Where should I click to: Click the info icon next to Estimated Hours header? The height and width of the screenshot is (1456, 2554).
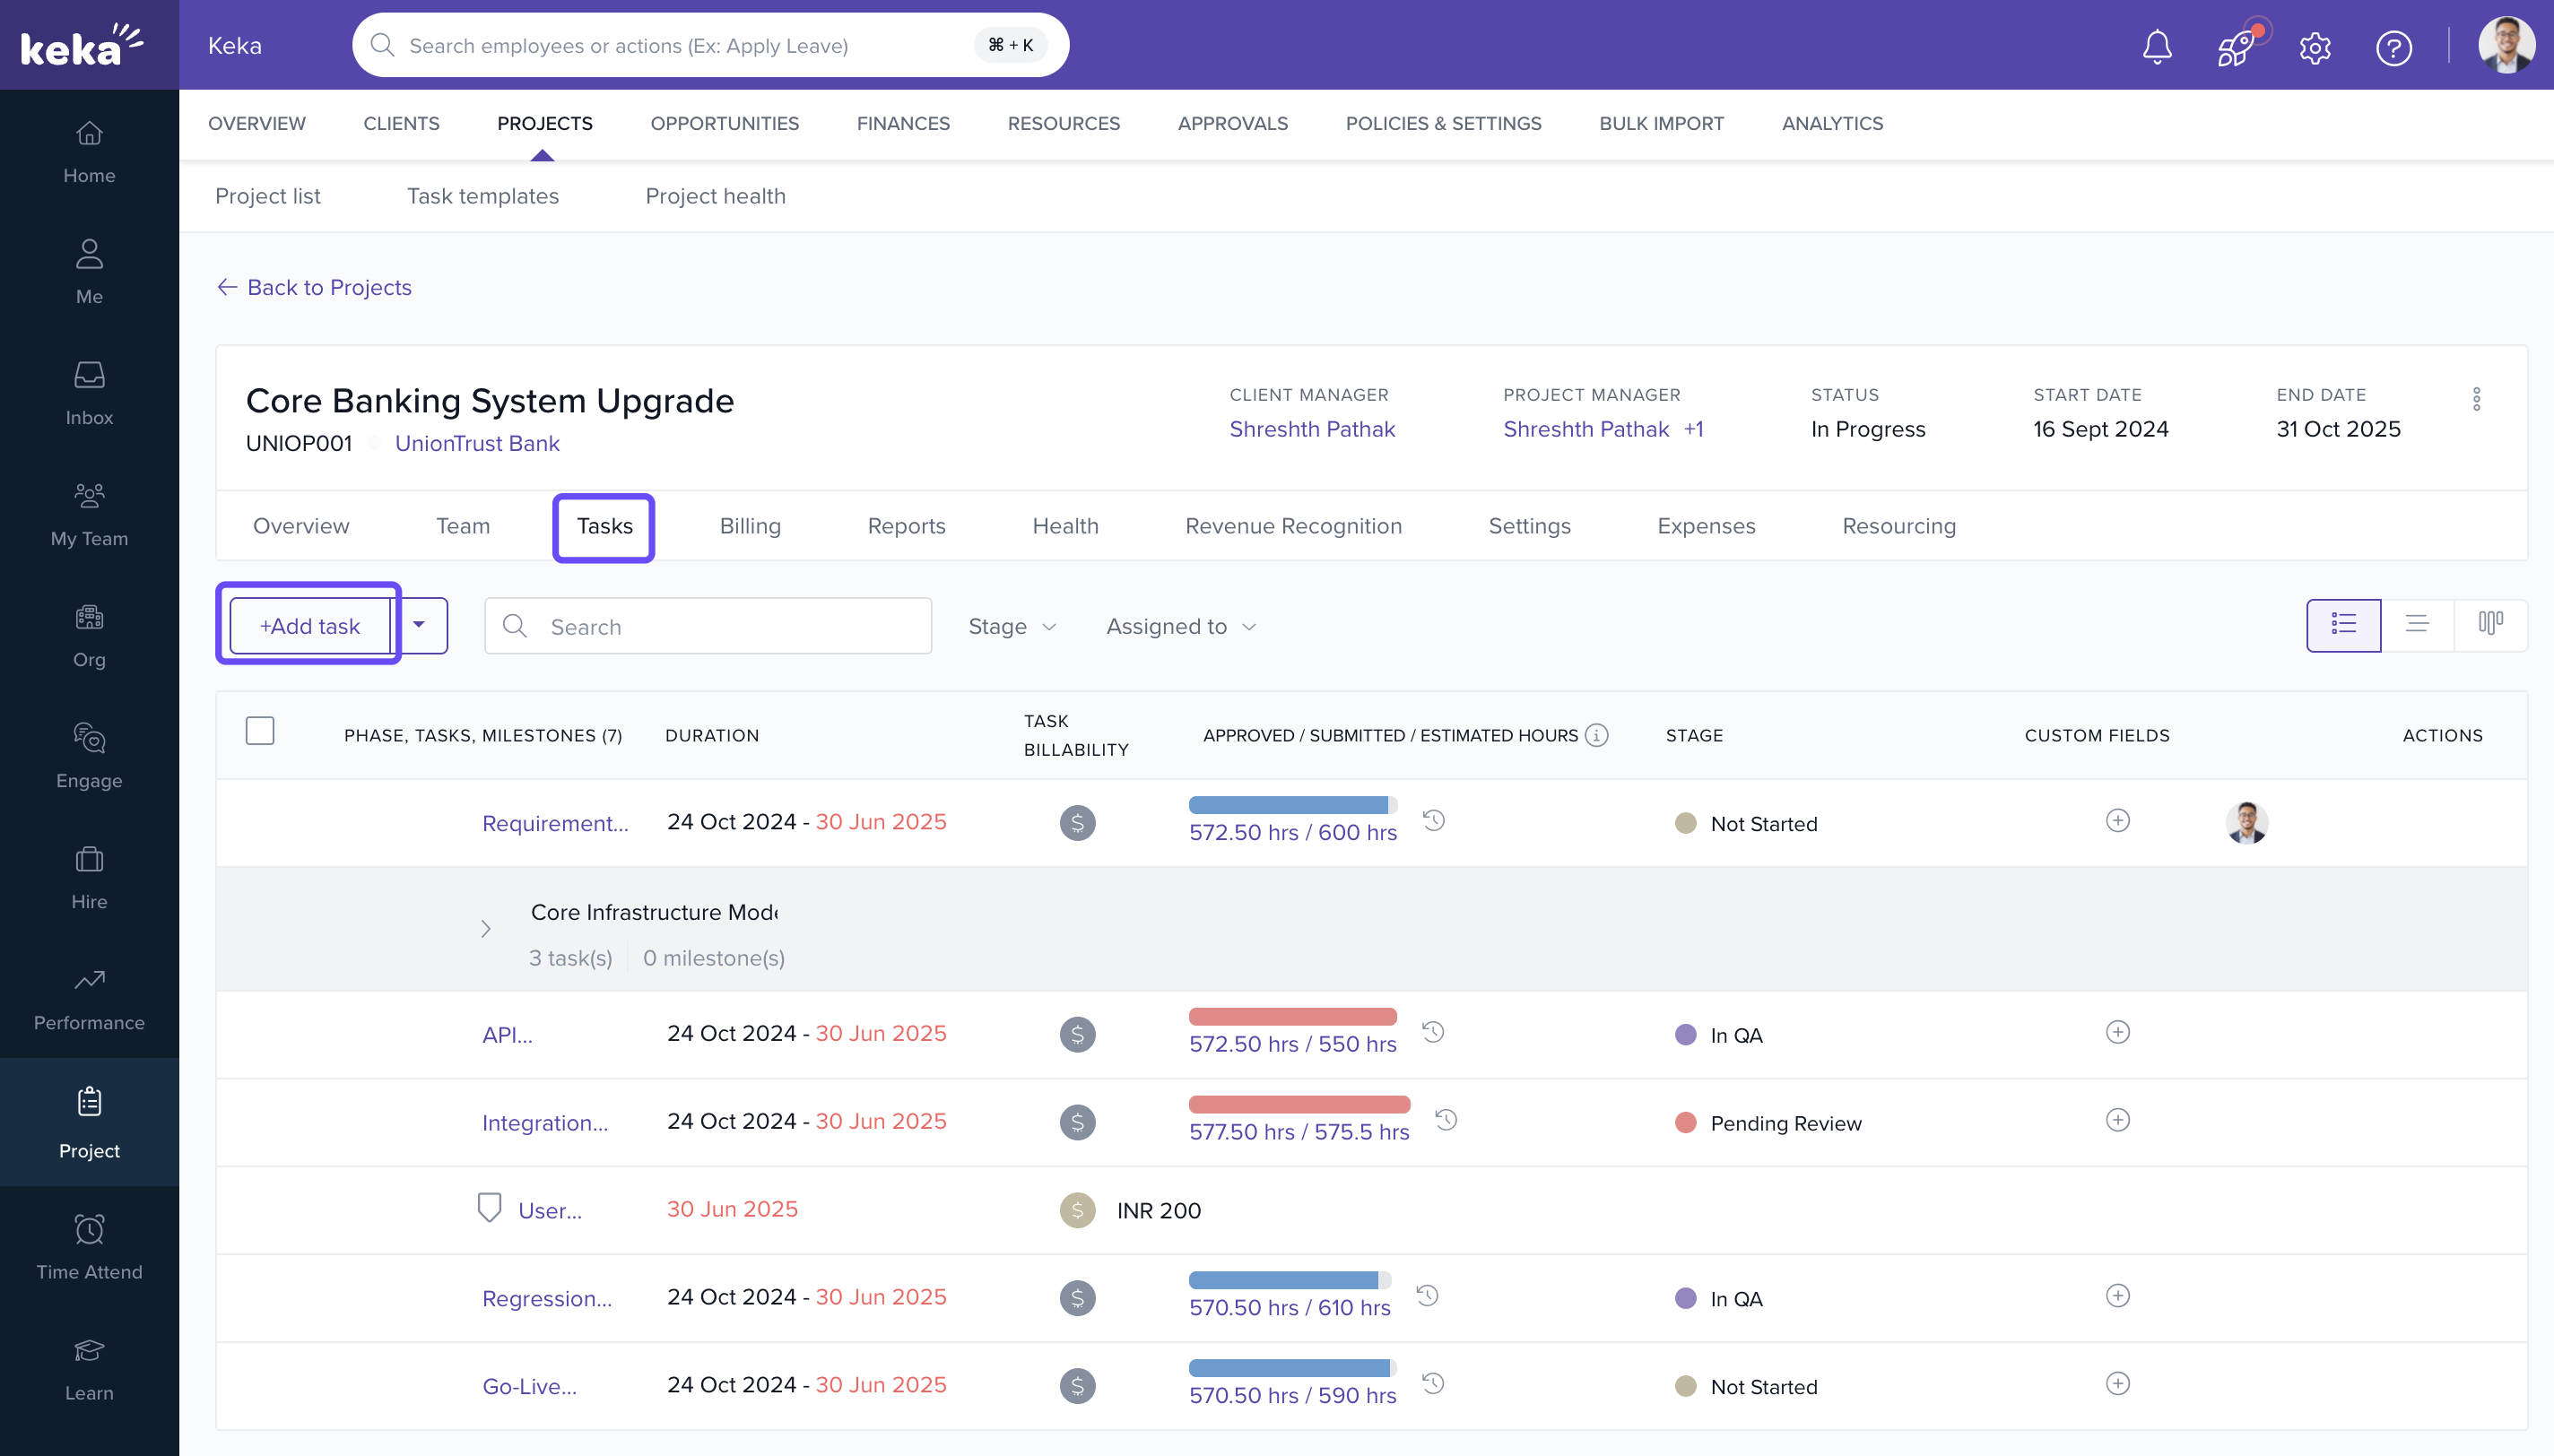[x=1595, y=734]
